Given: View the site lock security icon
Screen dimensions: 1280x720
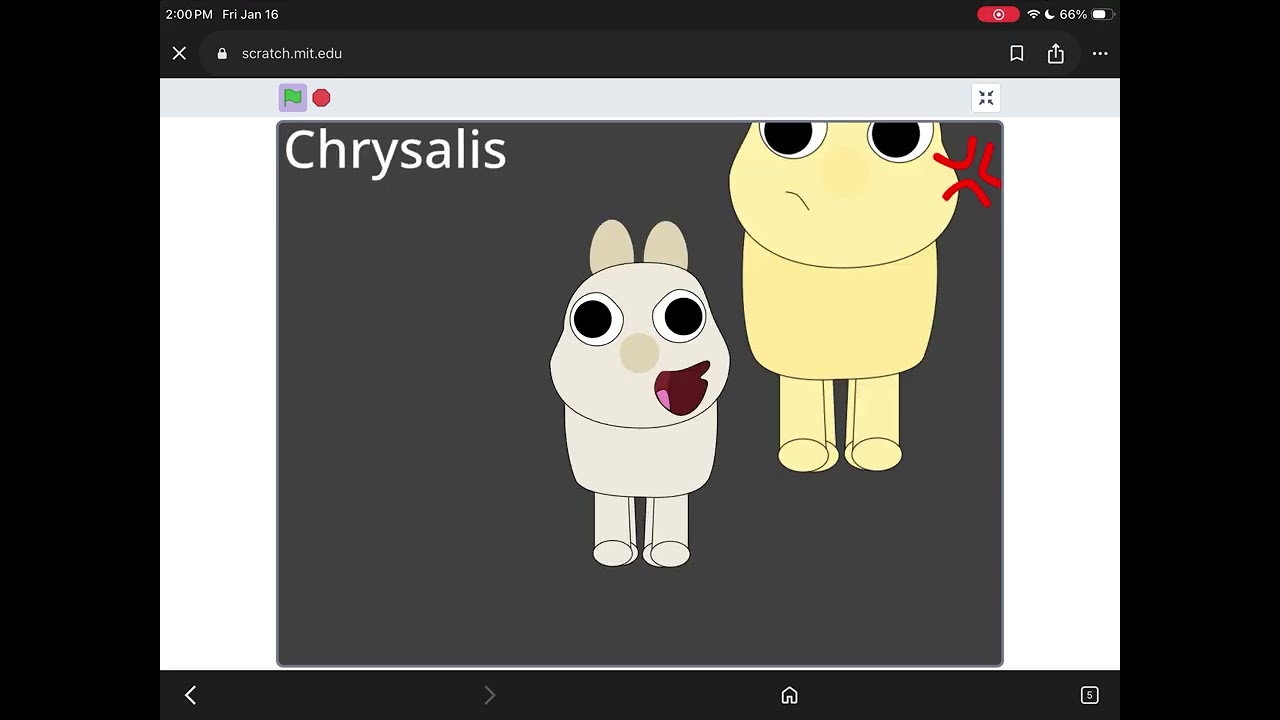Looking at the screenshot, I should coord(222,53).
